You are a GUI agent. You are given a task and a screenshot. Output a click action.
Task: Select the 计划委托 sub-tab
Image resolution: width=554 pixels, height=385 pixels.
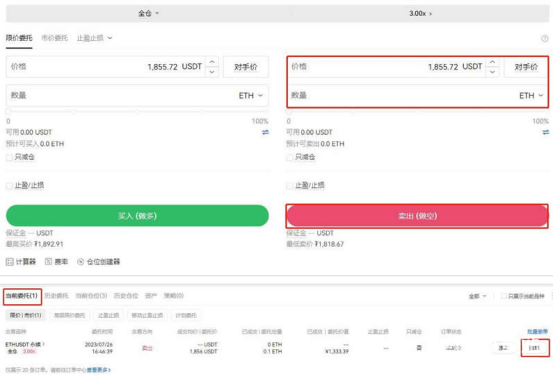click(186, 315)
